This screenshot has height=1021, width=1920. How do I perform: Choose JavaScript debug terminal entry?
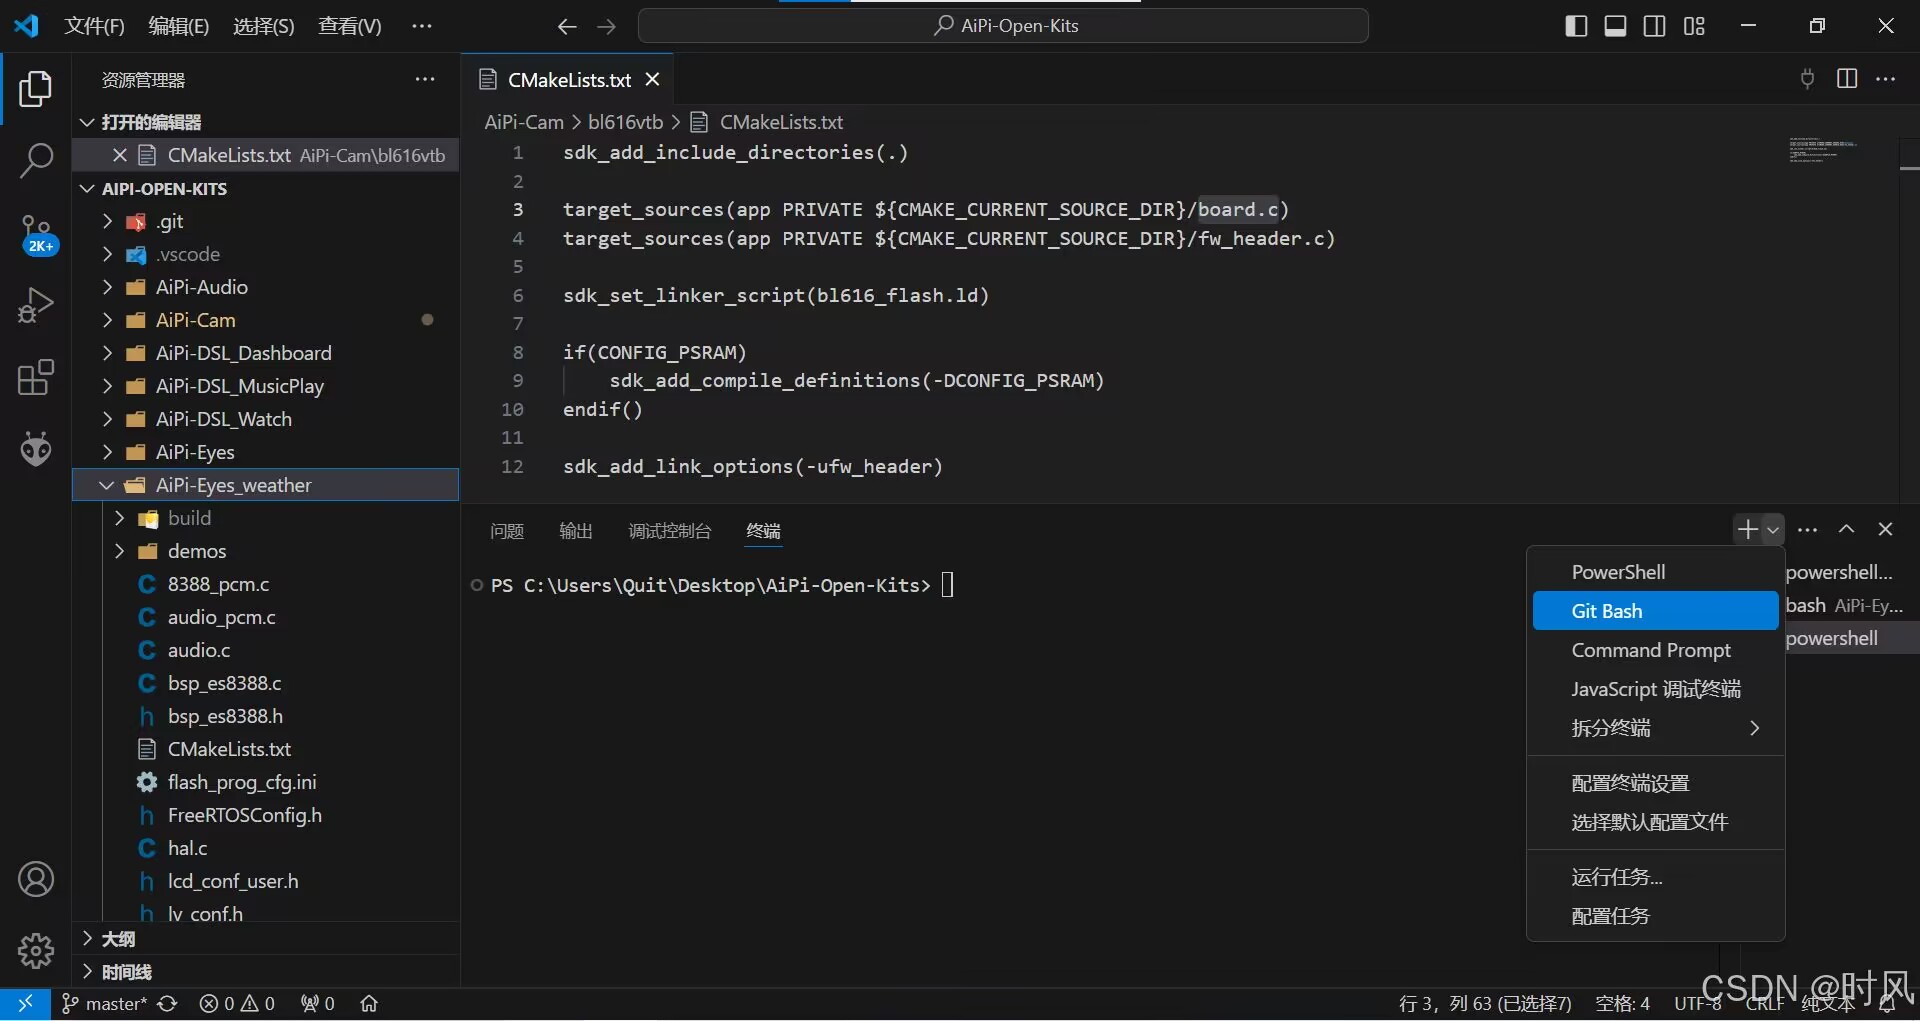tap(1655, 689)
